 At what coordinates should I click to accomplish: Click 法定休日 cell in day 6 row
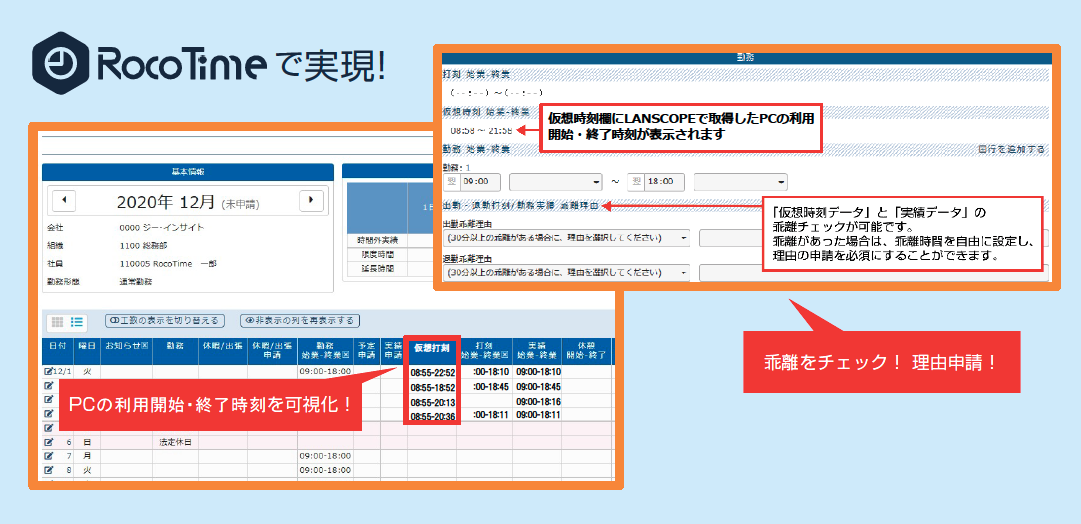(x=175, y=442)
